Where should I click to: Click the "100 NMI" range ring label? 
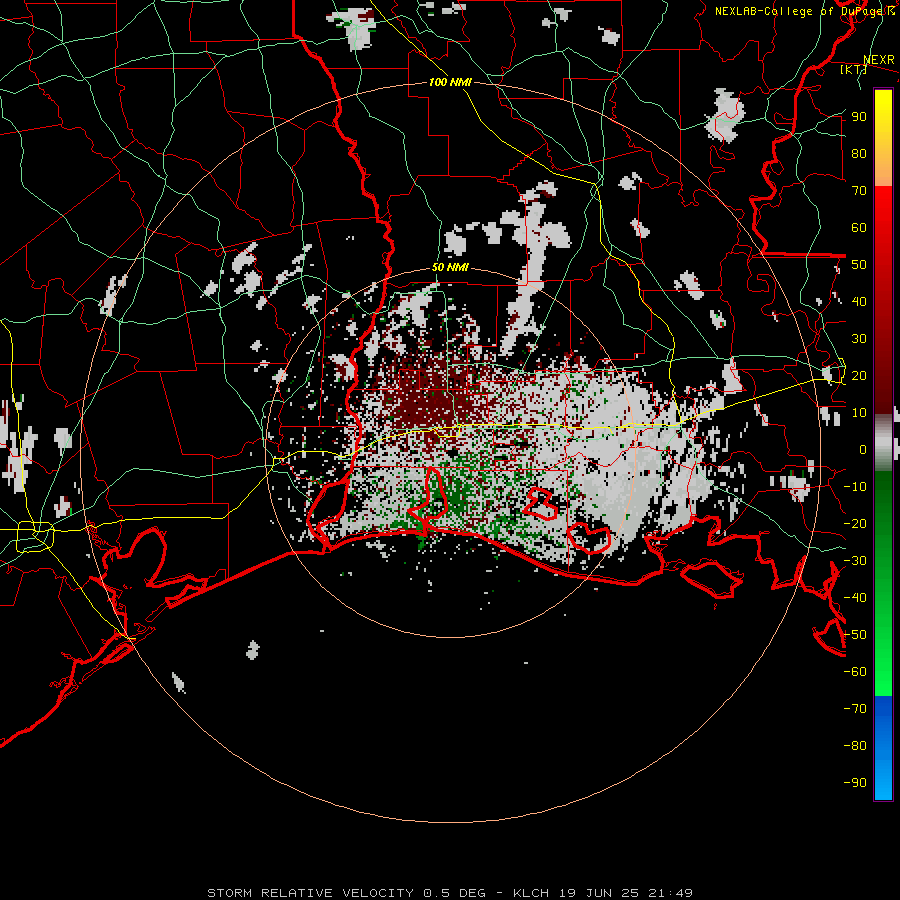(450, 82)
